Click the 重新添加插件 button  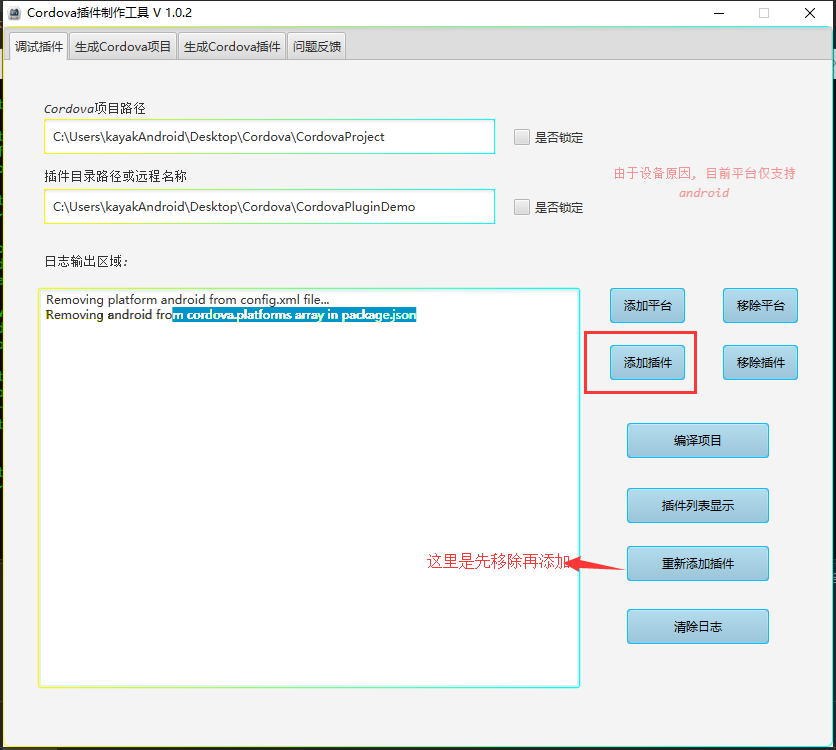[x=698, y=563]
